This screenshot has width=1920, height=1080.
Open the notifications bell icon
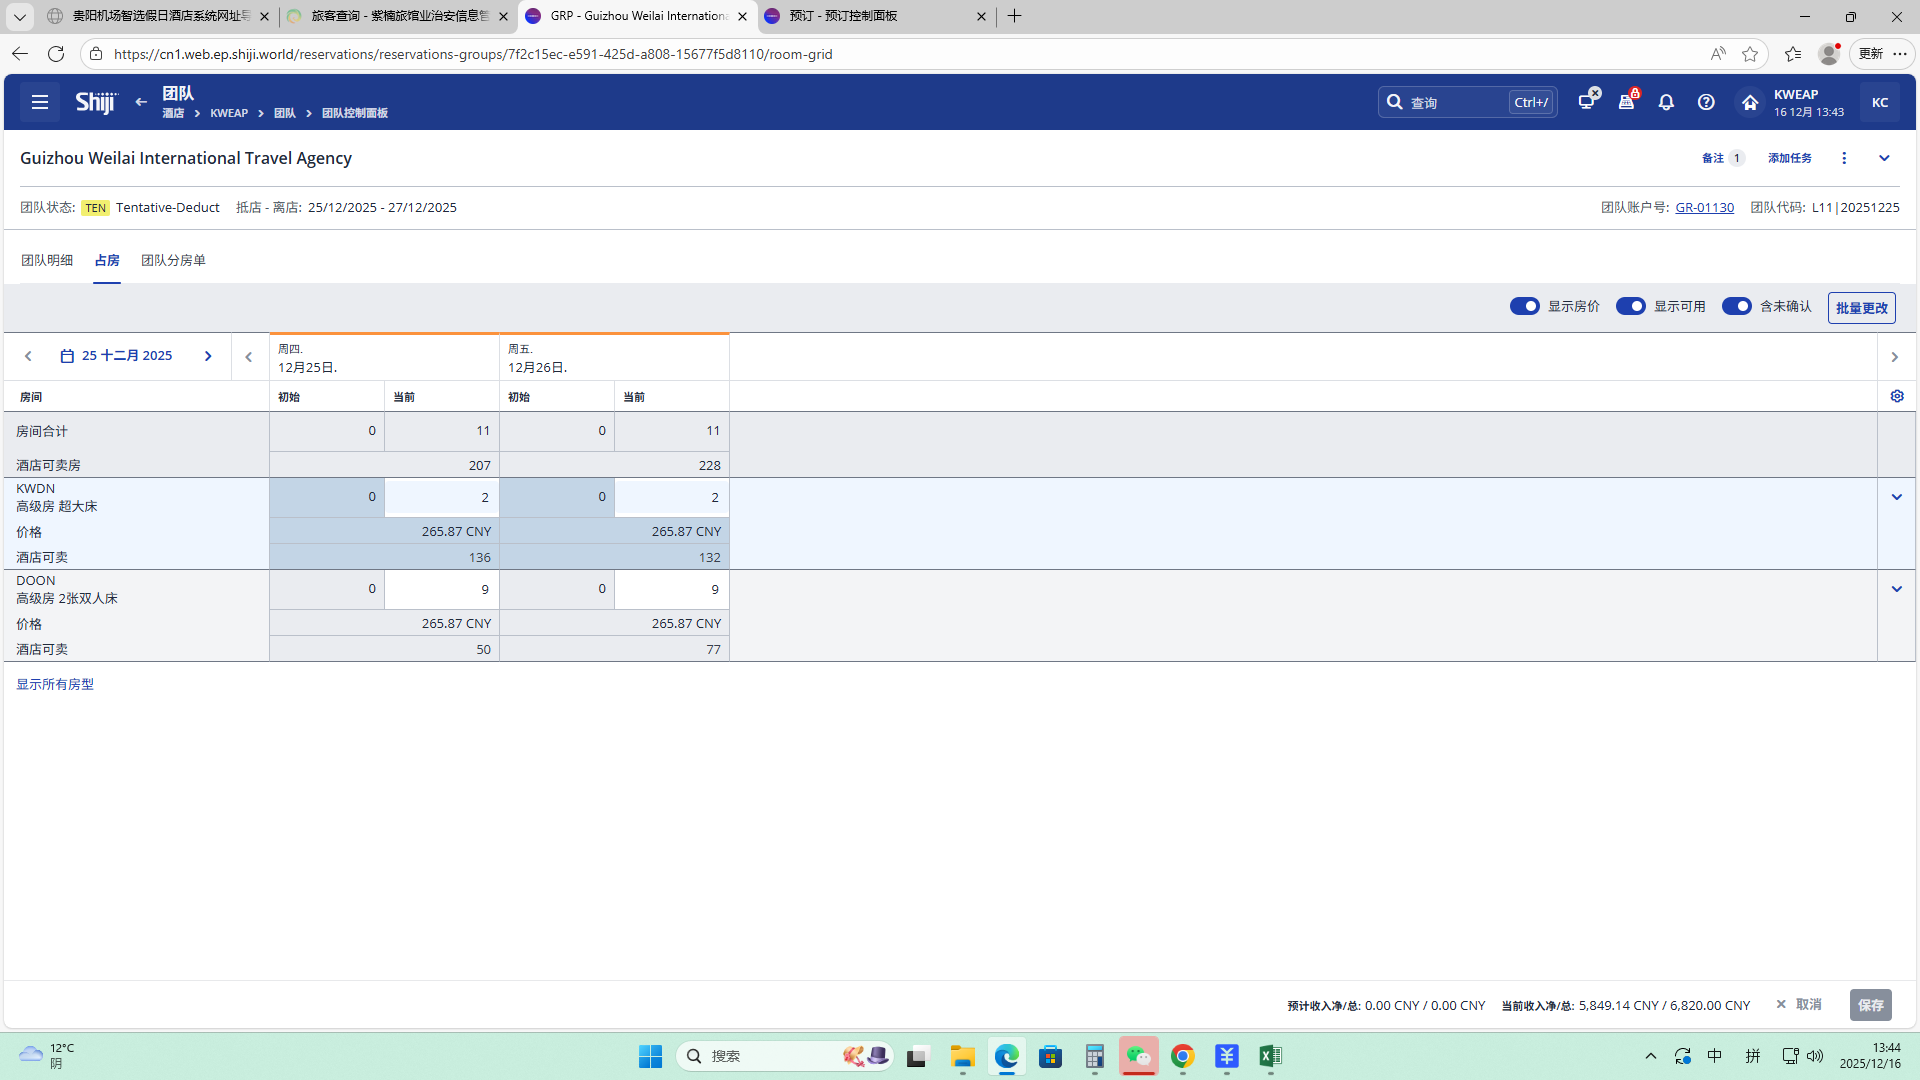click(x=1666, y=102)
